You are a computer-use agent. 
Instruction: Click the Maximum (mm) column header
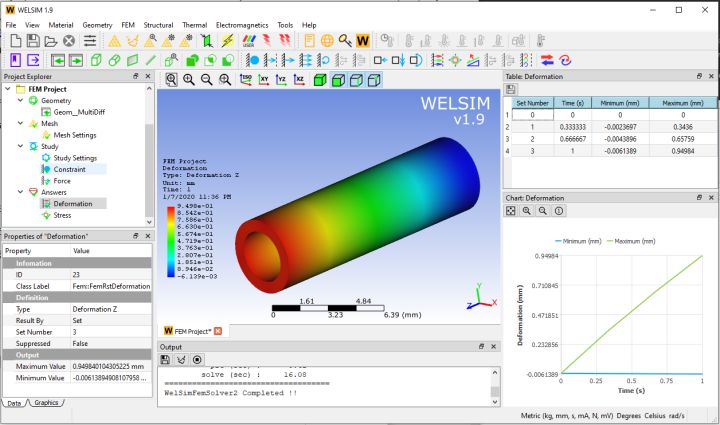tap(683, 102)
